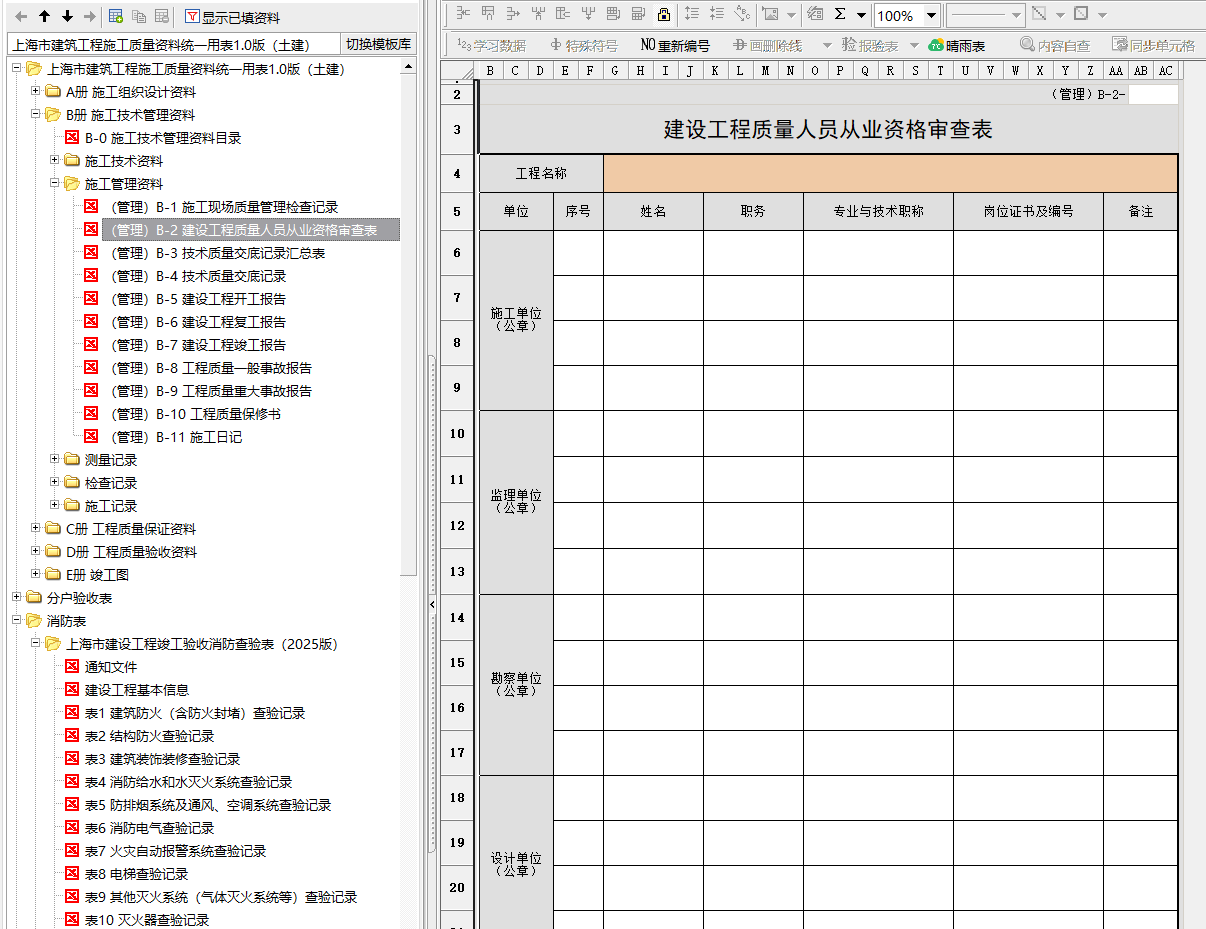Open the Σ formula dropdown arrow
This screenshot has height=929, width=1206.
tap(861, 15)
